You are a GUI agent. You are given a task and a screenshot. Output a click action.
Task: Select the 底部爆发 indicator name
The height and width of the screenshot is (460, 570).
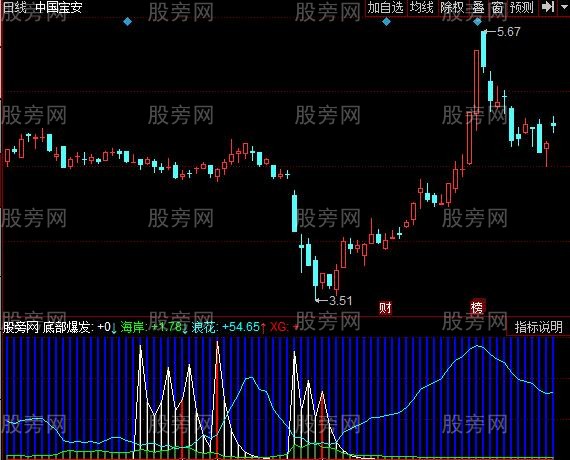pyautogui.click(x=66, y=327)
